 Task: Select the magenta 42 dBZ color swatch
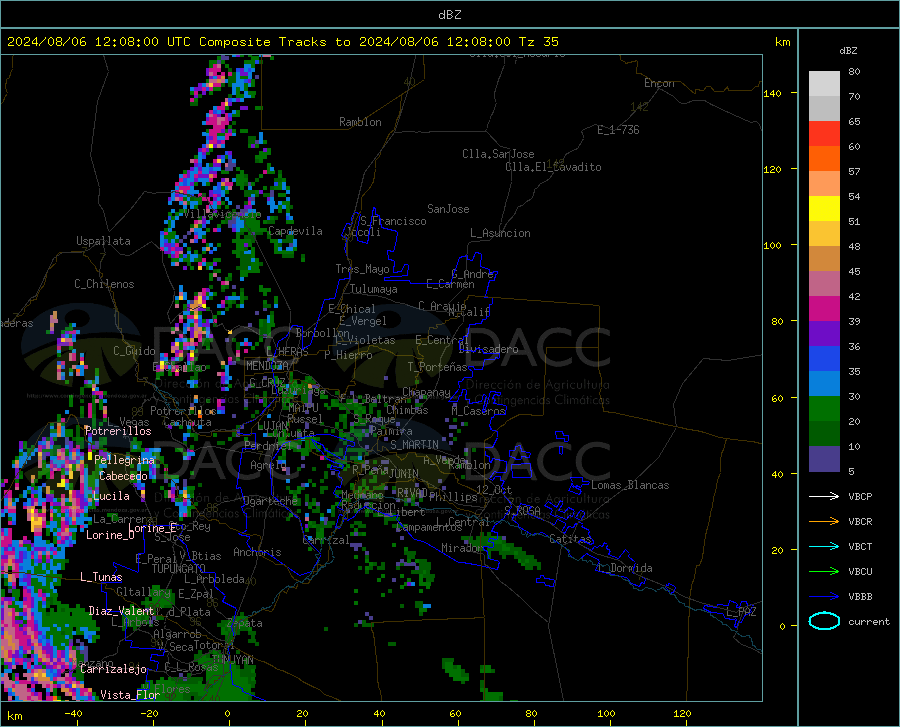click(x=824, y=309)
